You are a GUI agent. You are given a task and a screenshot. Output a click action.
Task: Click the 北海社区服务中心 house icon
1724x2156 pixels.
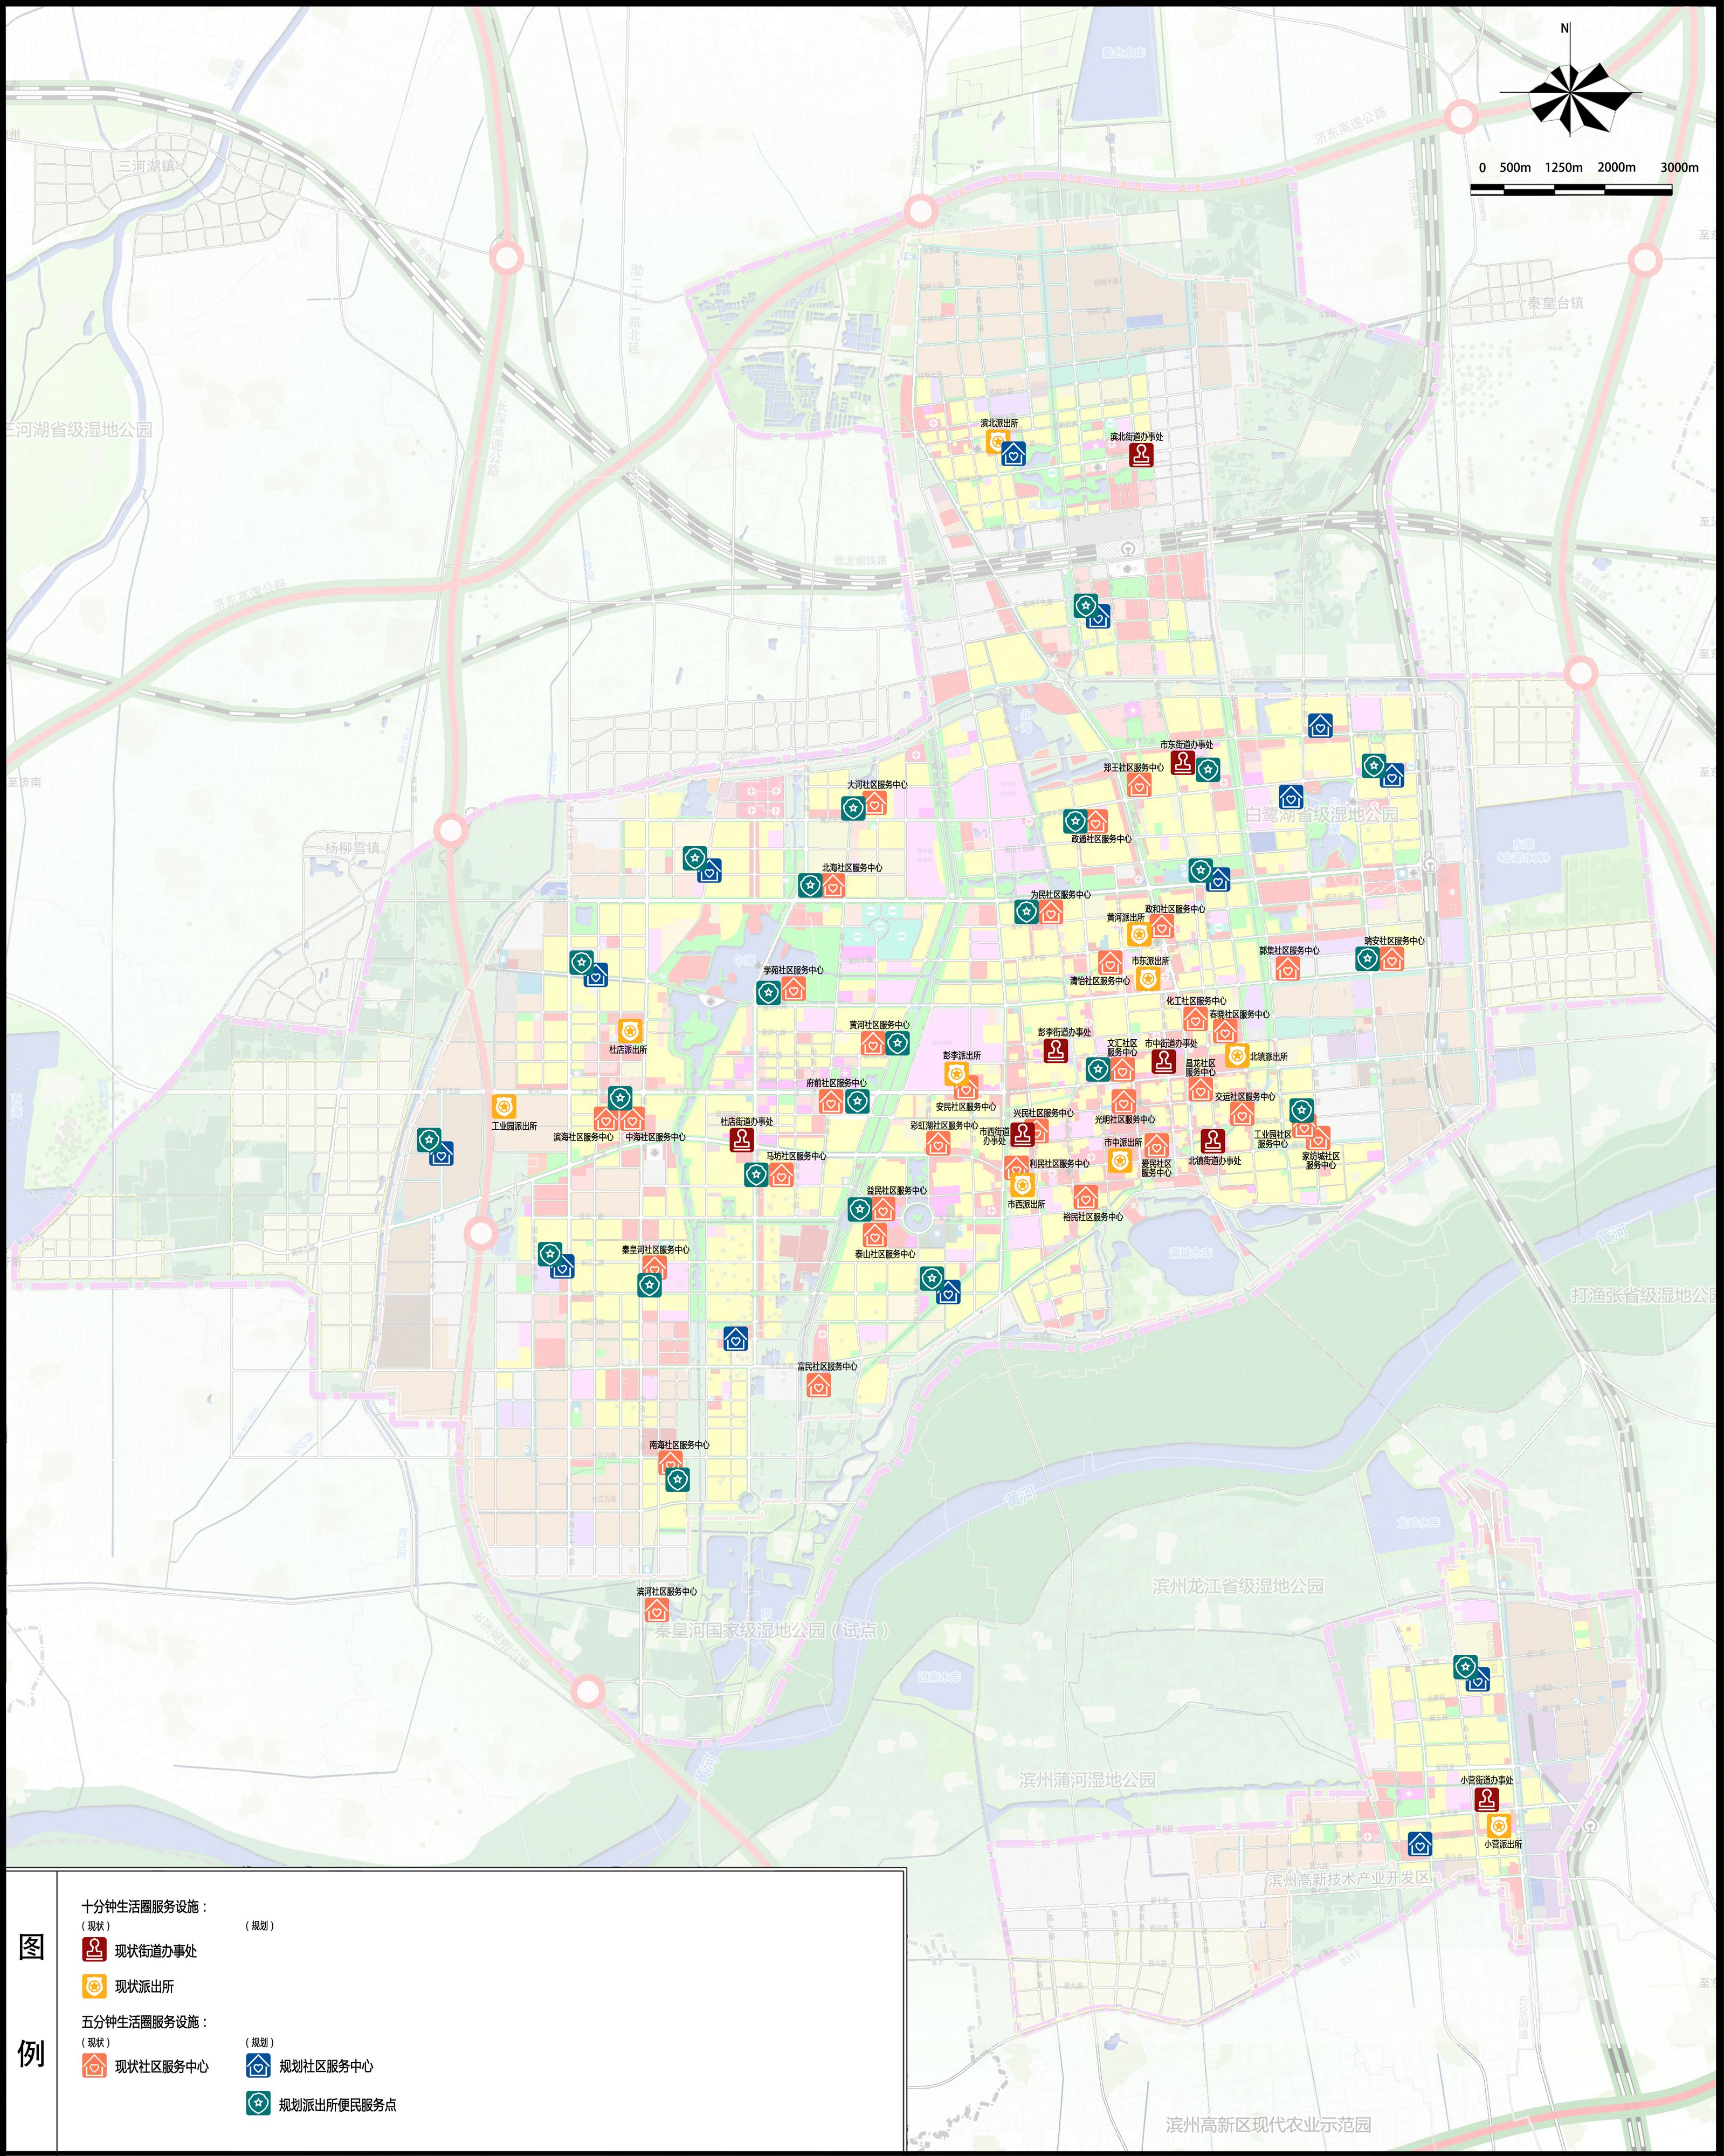[833, 885]
